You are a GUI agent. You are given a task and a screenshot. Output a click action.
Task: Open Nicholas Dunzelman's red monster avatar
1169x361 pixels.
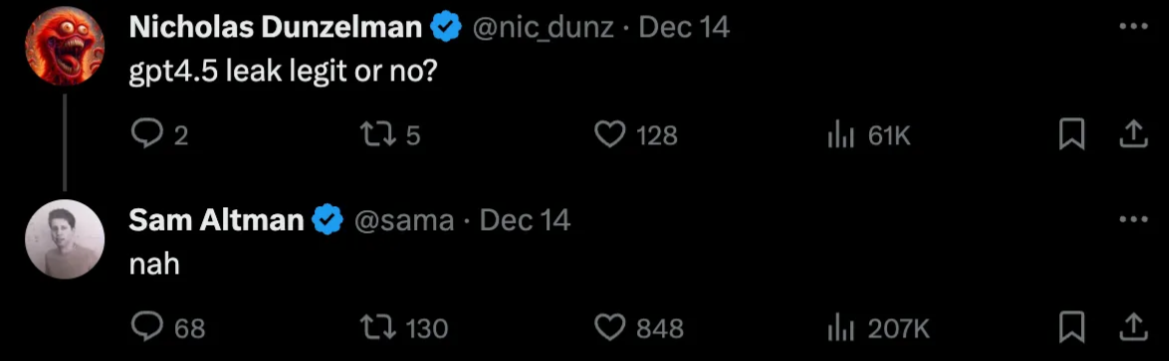tap(65, 46)
